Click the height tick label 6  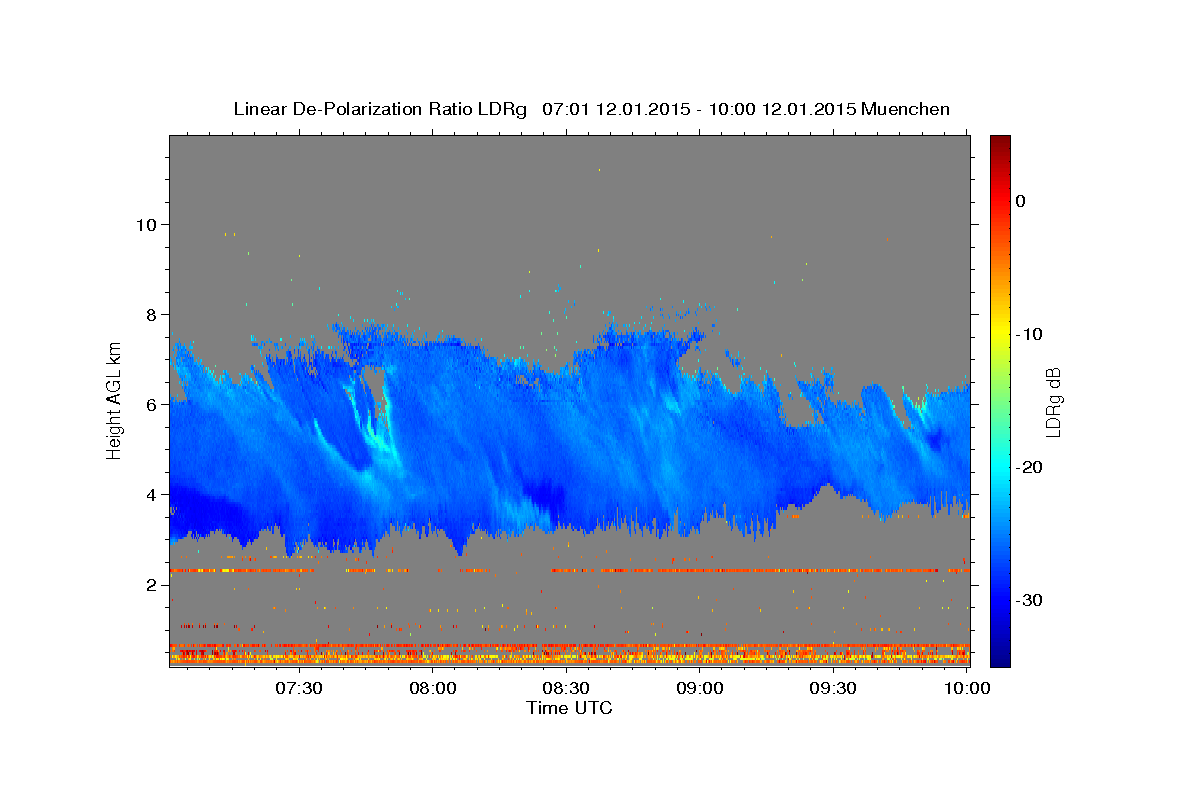(x=152, y=404)
